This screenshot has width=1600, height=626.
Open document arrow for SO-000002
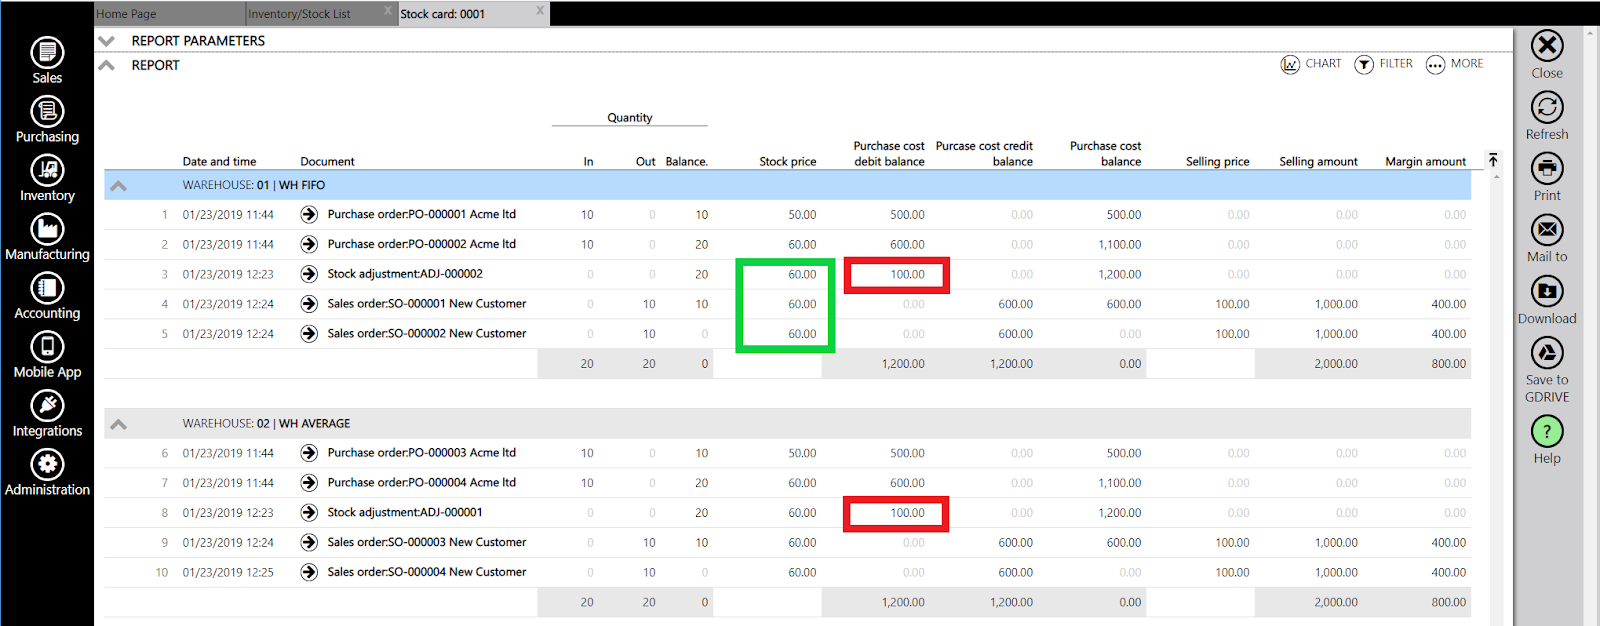point(309,334)
